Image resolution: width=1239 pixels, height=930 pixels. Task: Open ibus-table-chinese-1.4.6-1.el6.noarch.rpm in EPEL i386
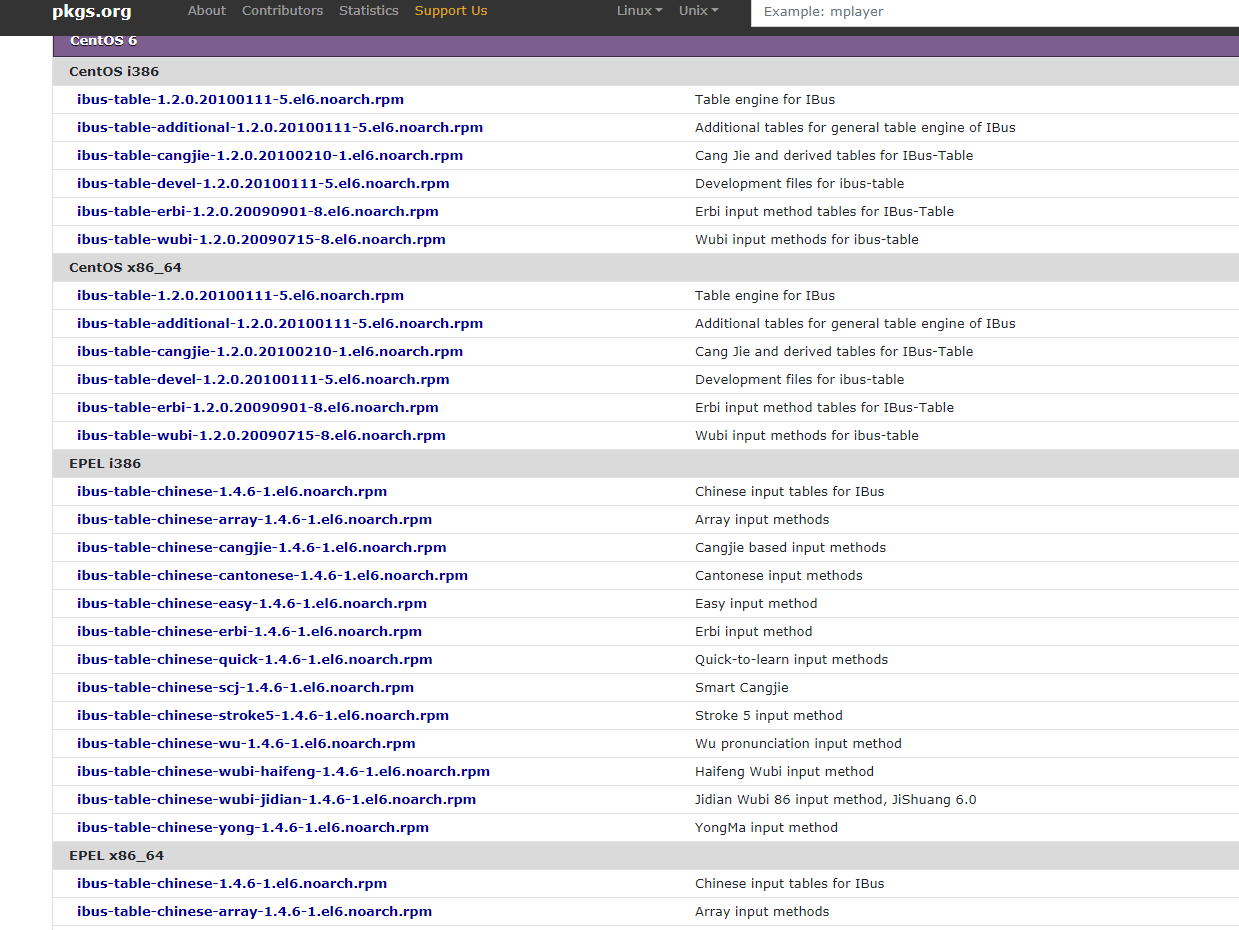[231, 491]
